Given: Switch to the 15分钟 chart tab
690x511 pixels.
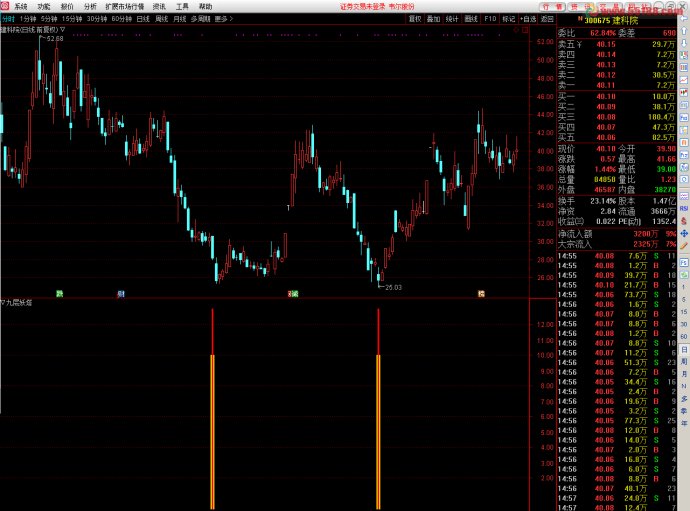Looking at the screenshot, I should click(x=72, y=19).
